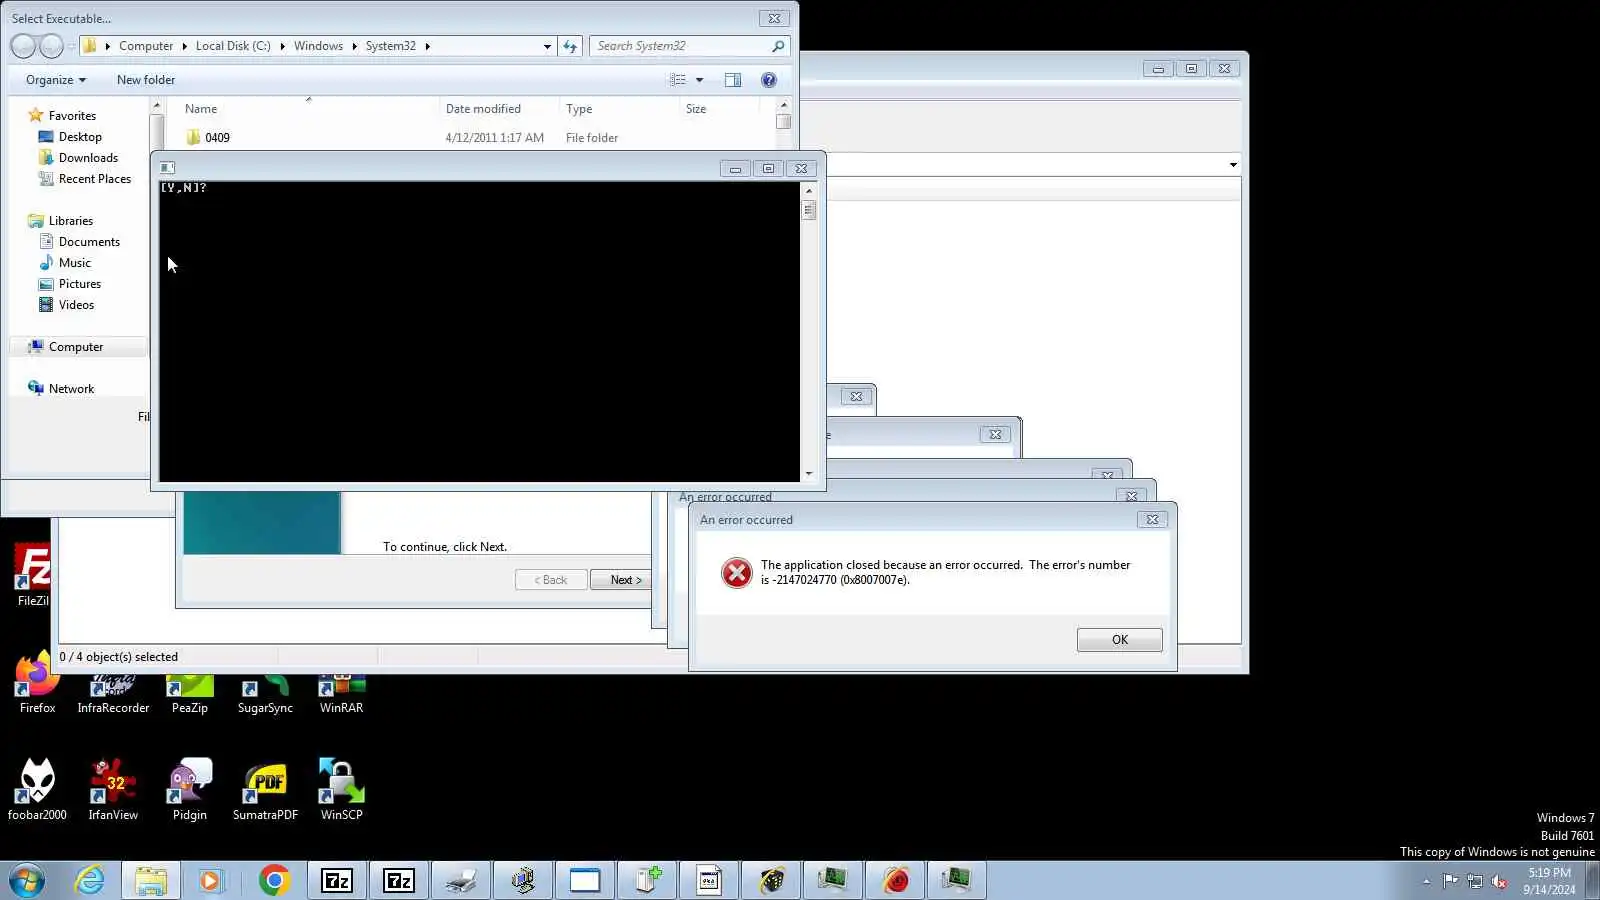This screenshot has height=900, width=1600.
Task: Toggle the preview pane button
Action: pyautogui.click(x=733, y=80)
